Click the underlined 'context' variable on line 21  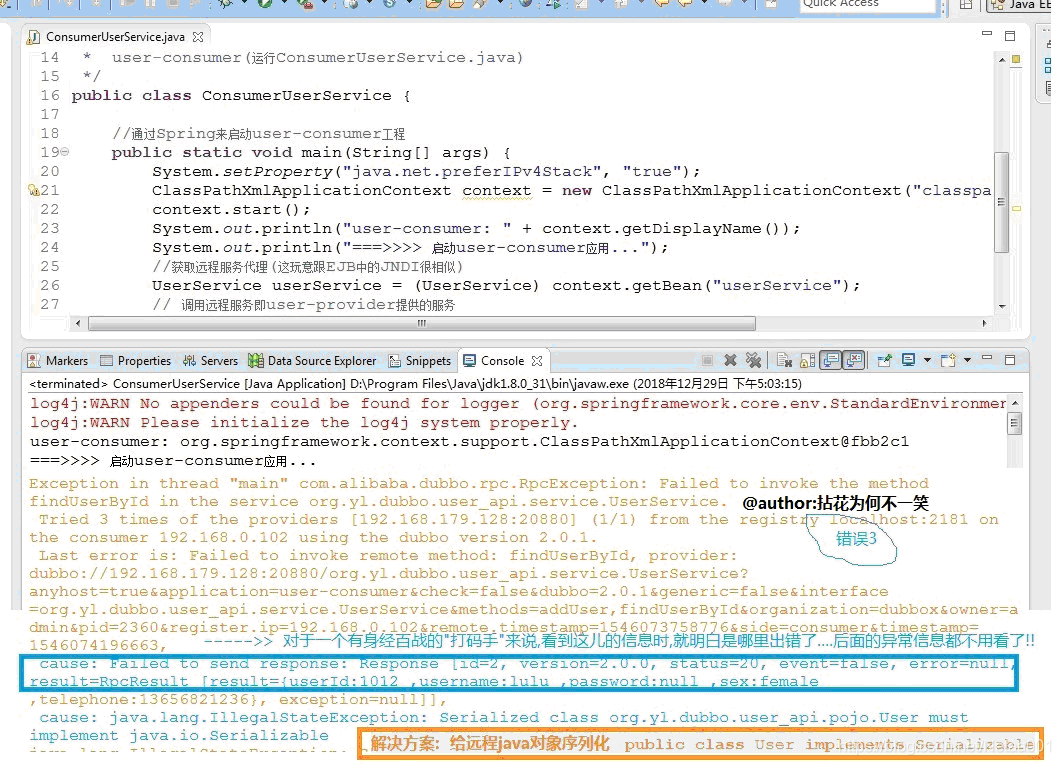coord(497,191)
